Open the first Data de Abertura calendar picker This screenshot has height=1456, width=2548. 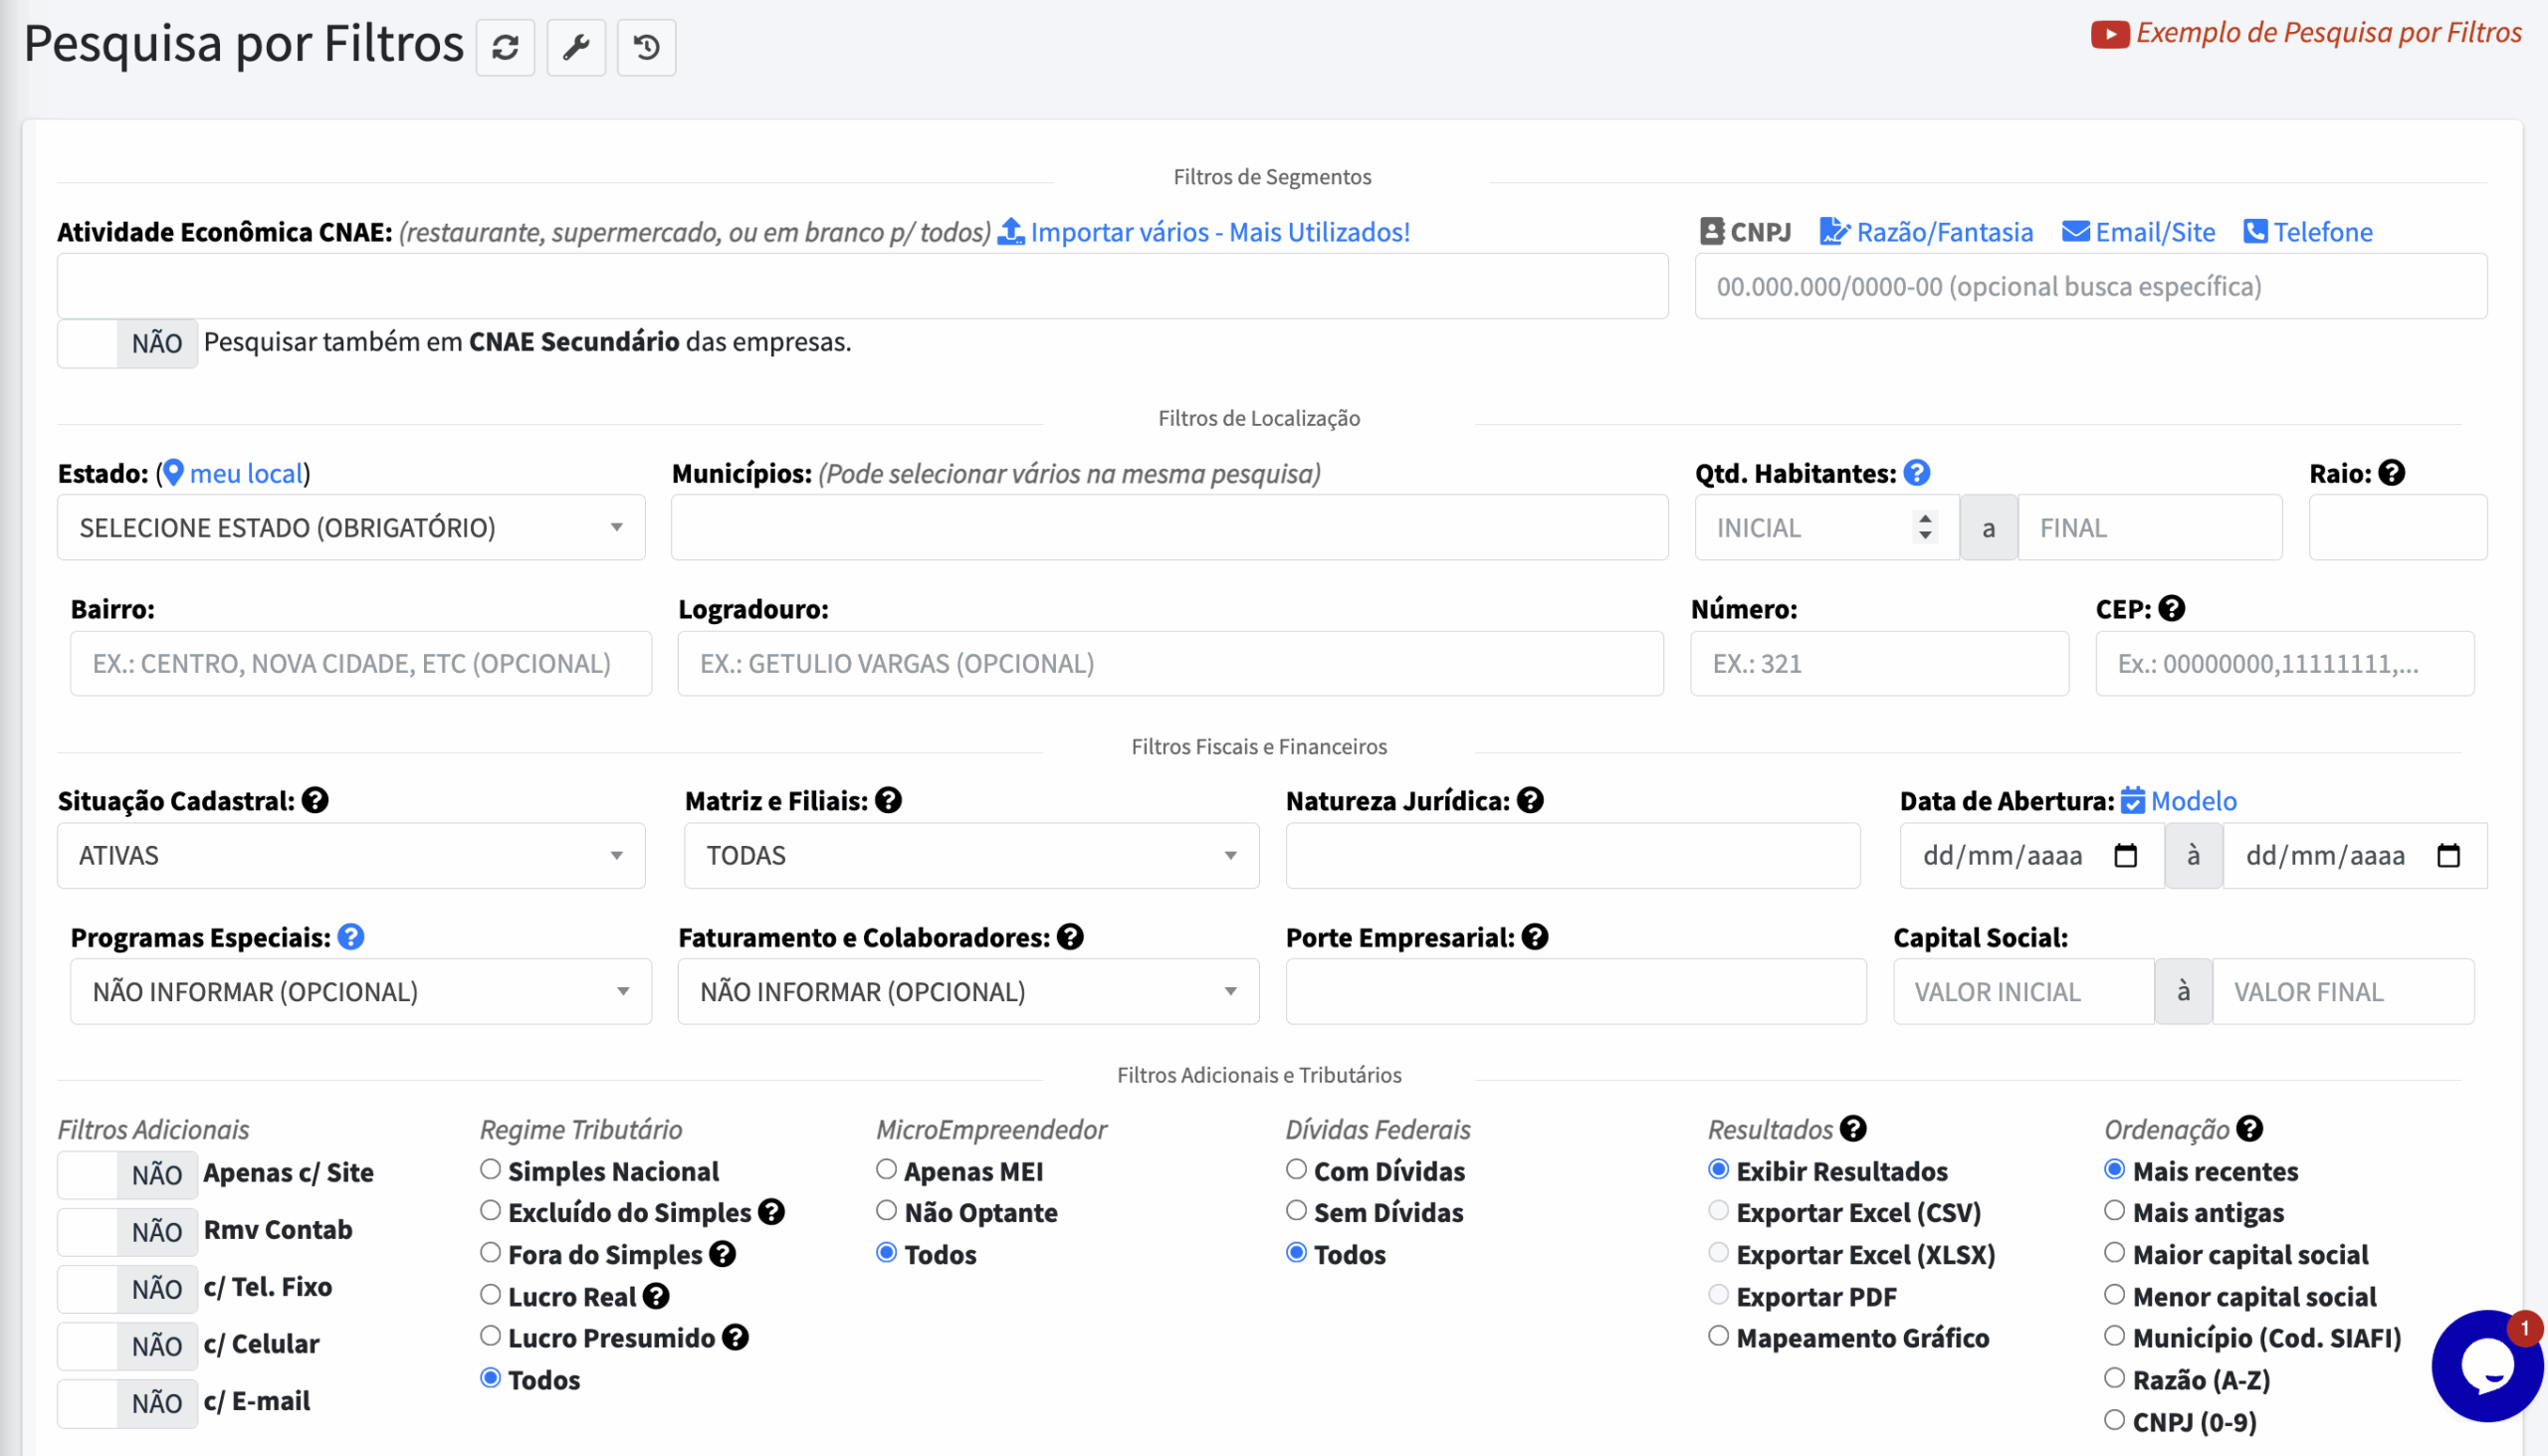[x=2125, y=856]
